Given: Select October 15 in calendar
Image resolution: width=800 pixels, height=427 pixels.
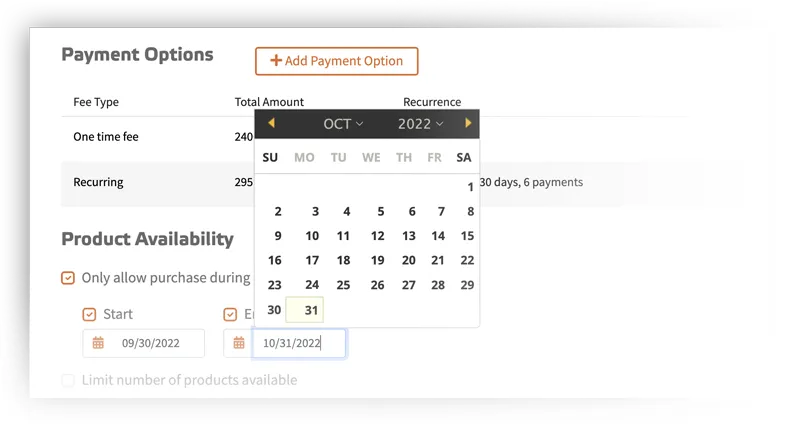Looking at the screenshot, I should coord(467,236).
